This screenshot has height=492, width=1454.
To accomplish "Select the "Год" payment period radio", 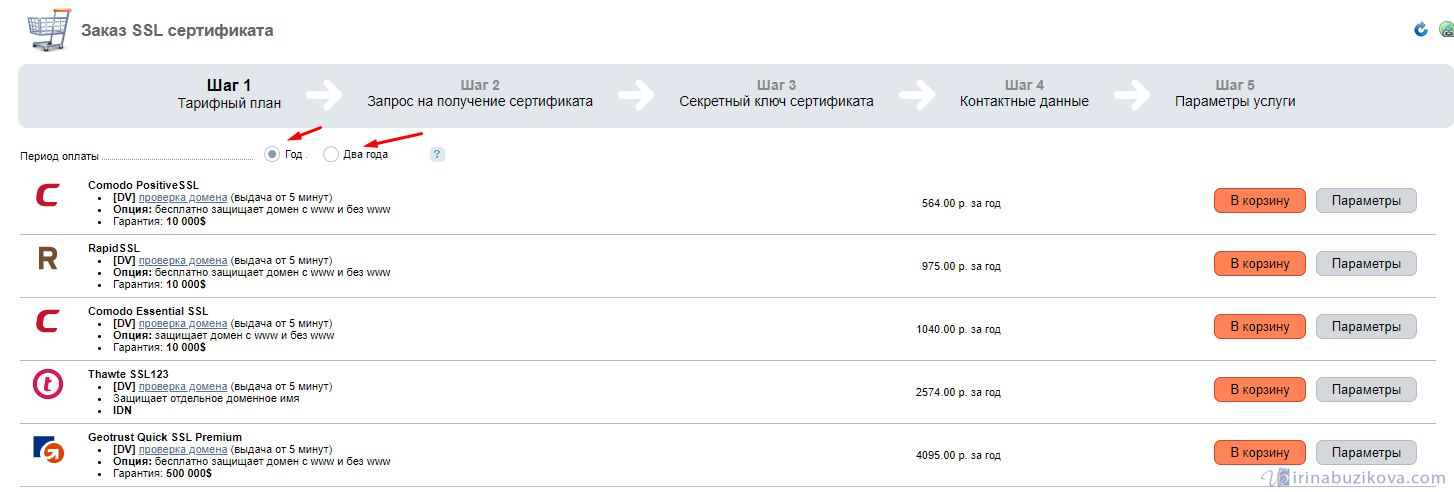I will click(x=272, y=154).
